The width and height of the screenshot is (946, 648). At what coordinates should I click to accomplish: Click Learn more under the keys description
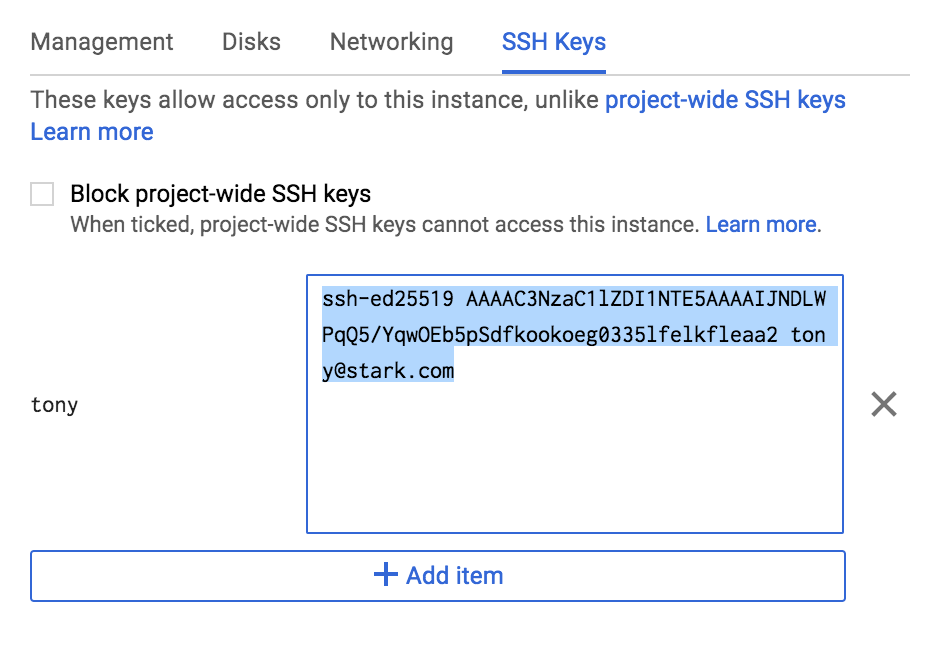92,132
